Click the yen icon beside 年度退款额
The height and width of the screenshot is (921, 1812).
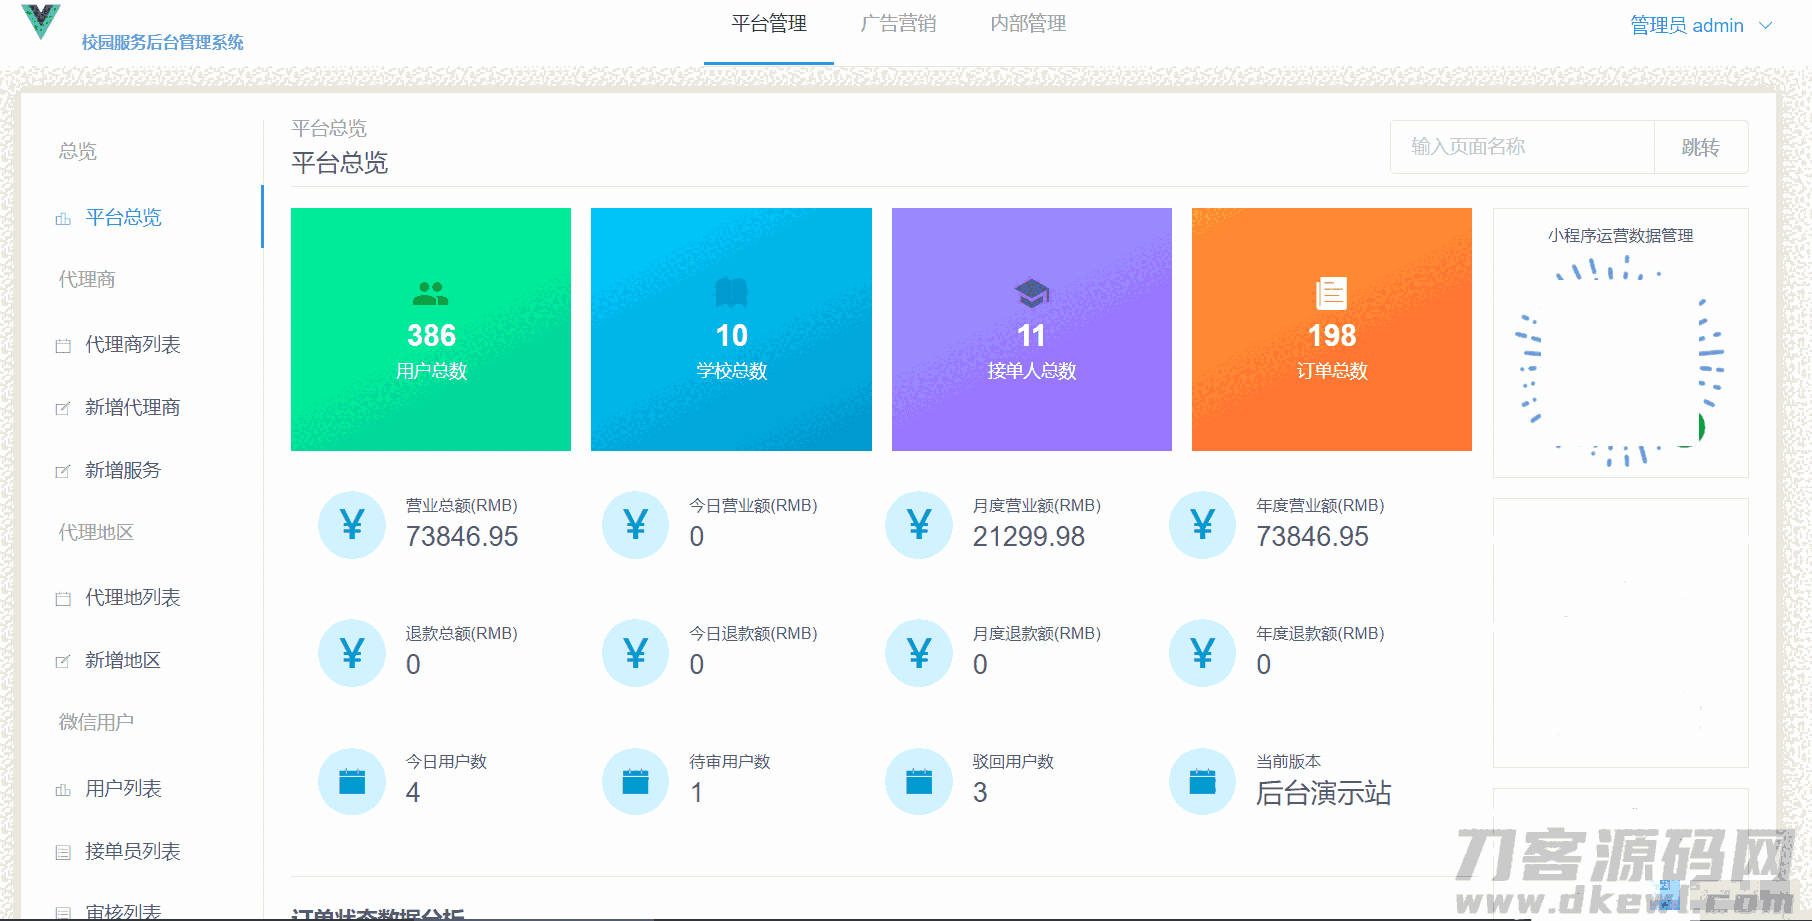(1202, 653)
